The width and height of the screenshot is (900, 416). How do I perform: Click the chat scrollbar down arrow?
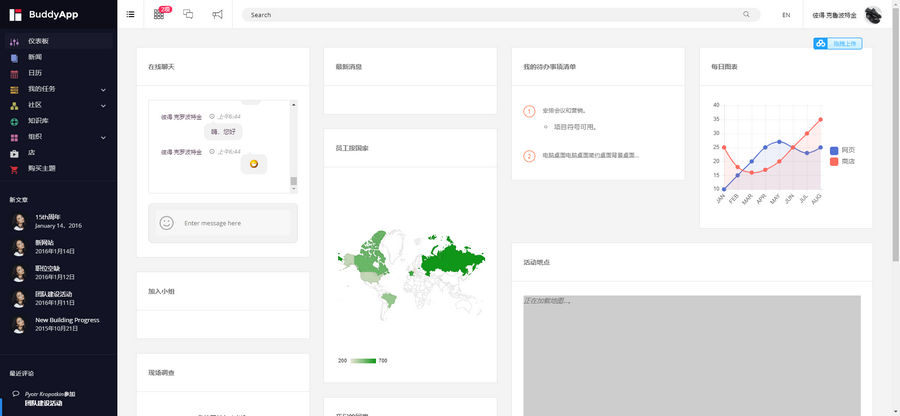(x=294, y=189)
